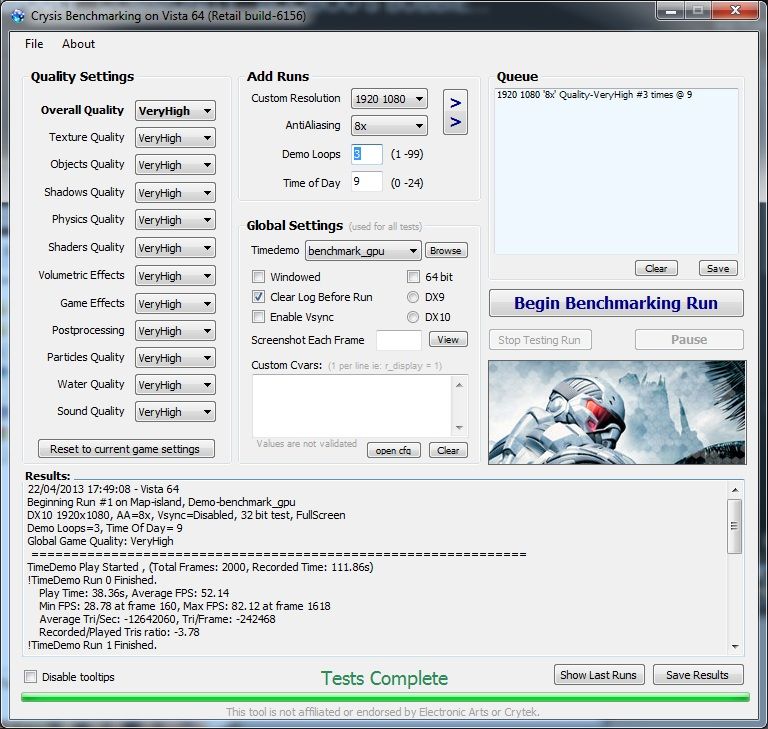768x729 pixels.
Task: Open the File menu
Action: [34, 44]
